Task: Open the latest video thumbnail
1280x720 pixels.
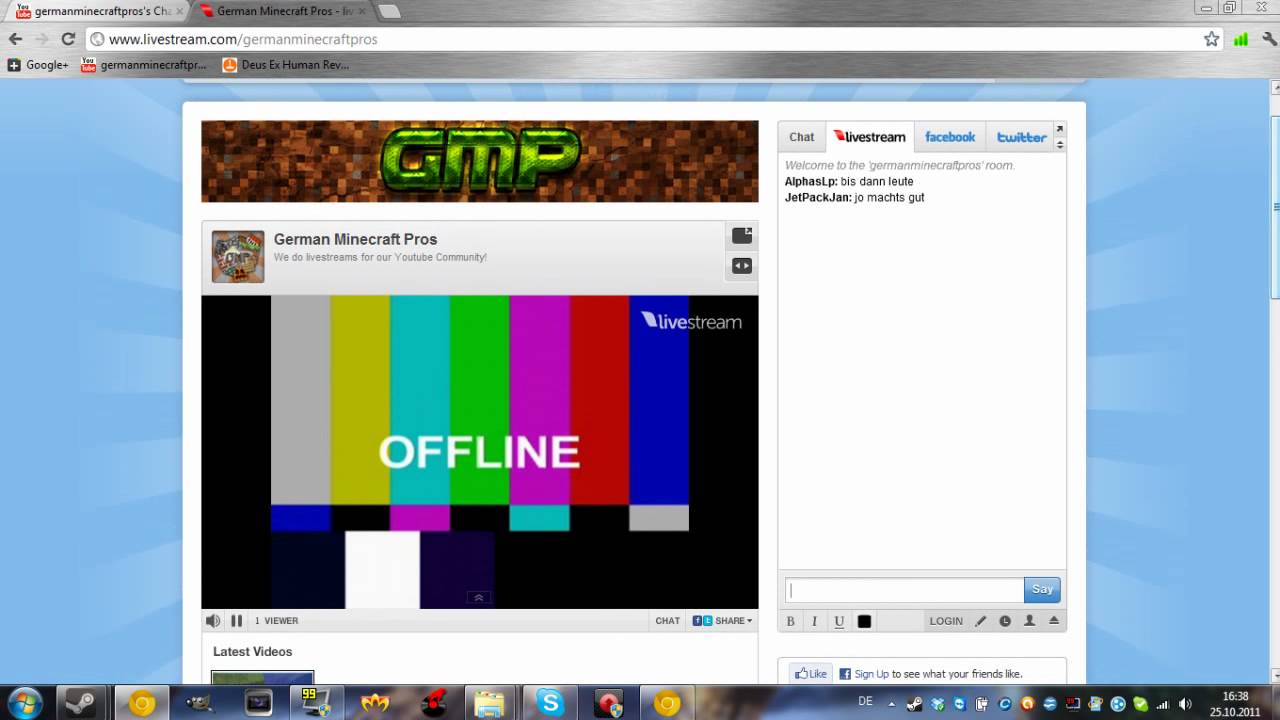Action: (262, 677)
